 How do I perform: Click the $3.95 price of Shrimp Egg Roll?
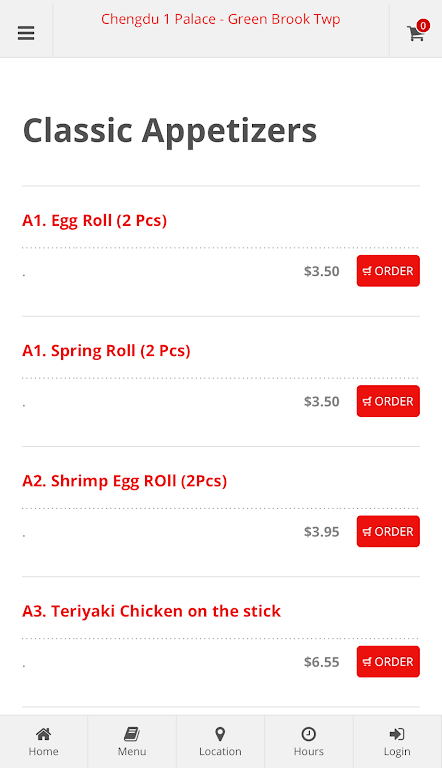pyautogui.click(x=321, y=531)
